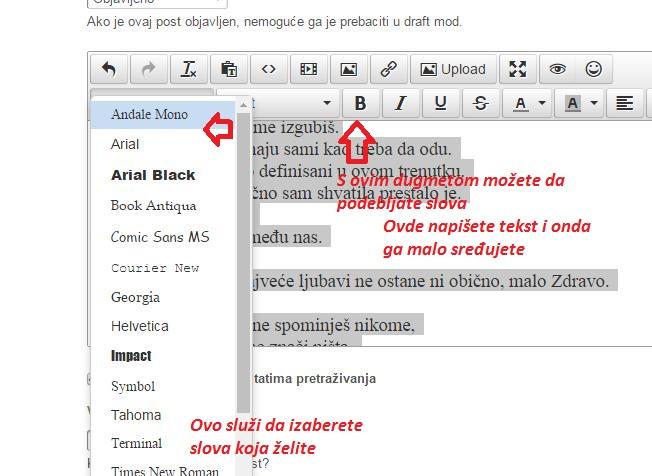Toggle italic formatting button
The width and height of the screenshot is (652, 476).
[x=401, y=103]
